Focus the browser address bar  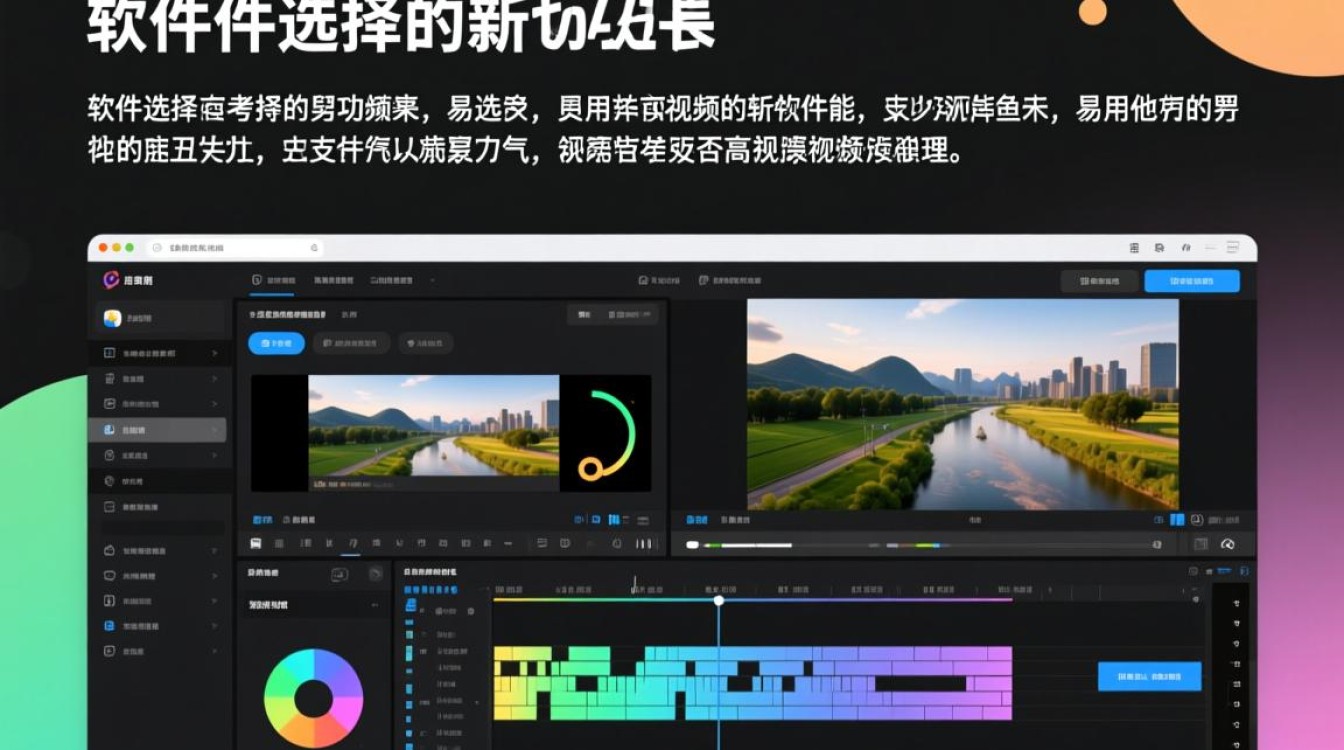235,247
